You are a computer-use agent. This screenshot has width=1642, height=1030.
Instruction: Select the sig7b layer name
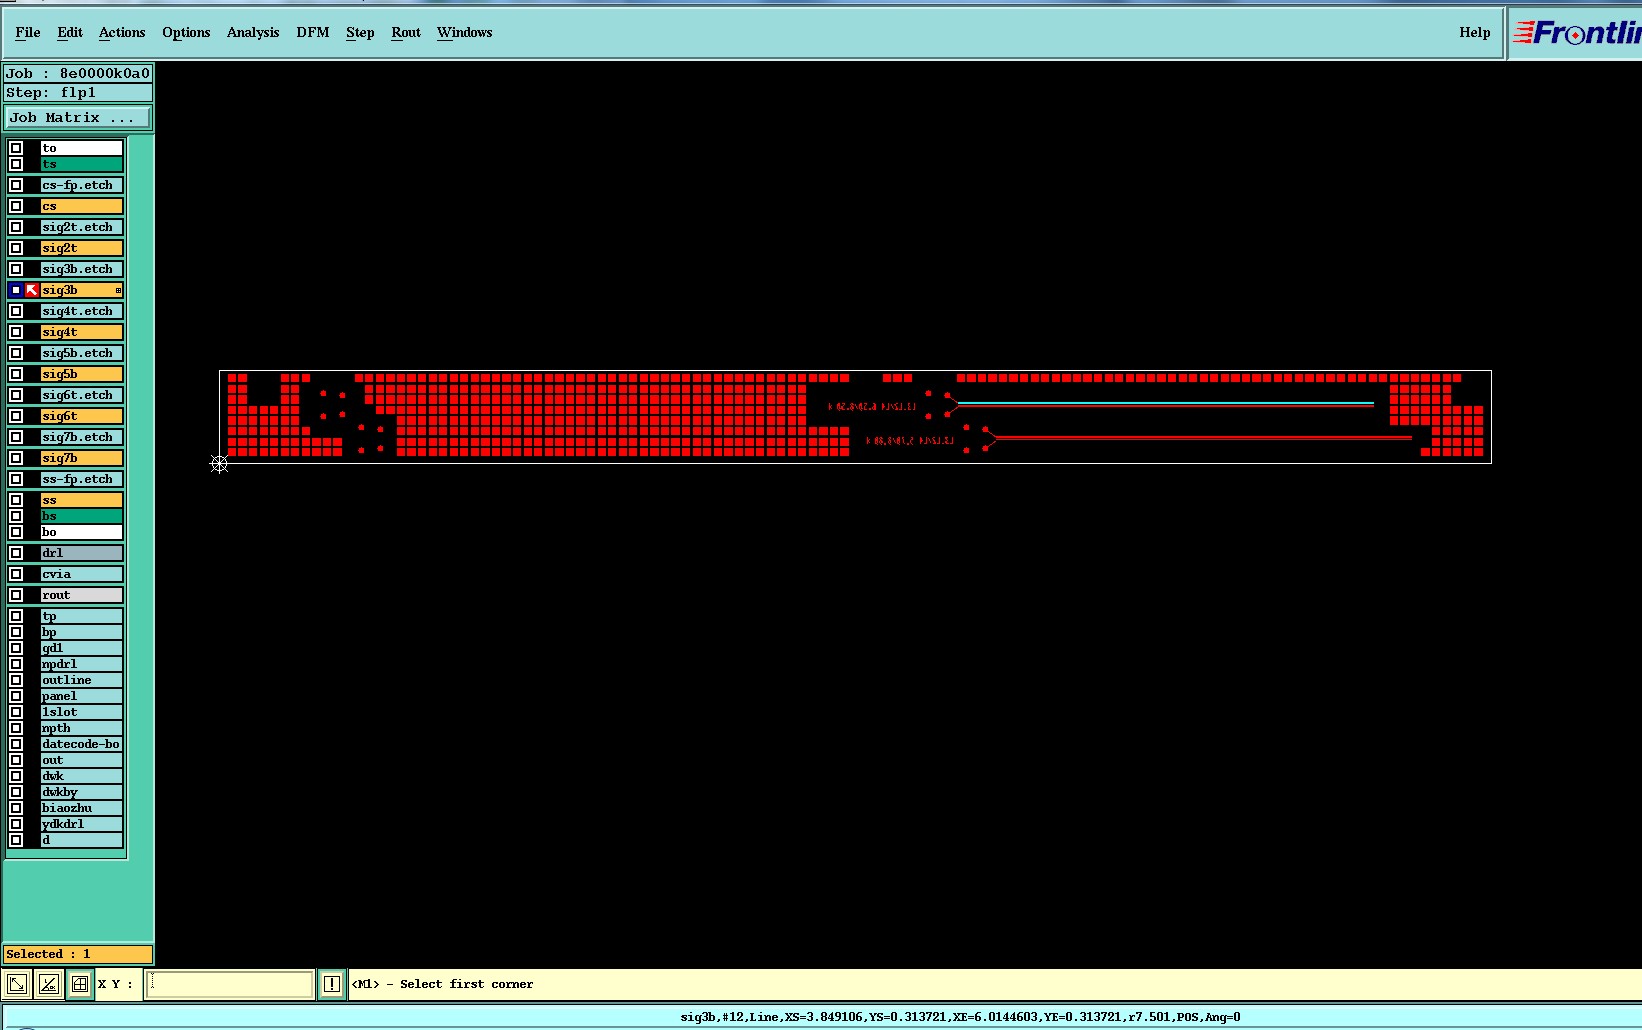(82, 458)
